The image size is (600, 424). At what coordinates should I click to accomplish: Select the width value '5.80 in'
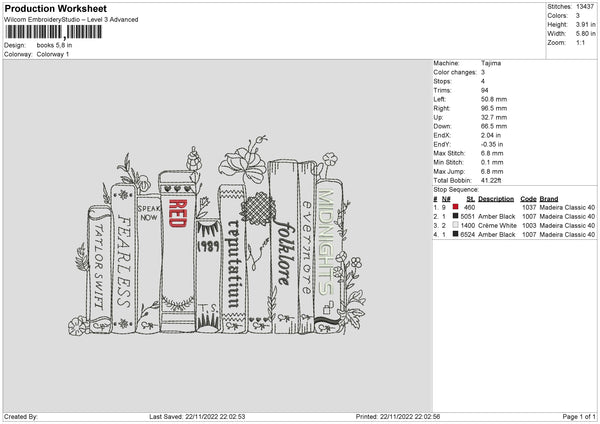click(x=585, y=34)
